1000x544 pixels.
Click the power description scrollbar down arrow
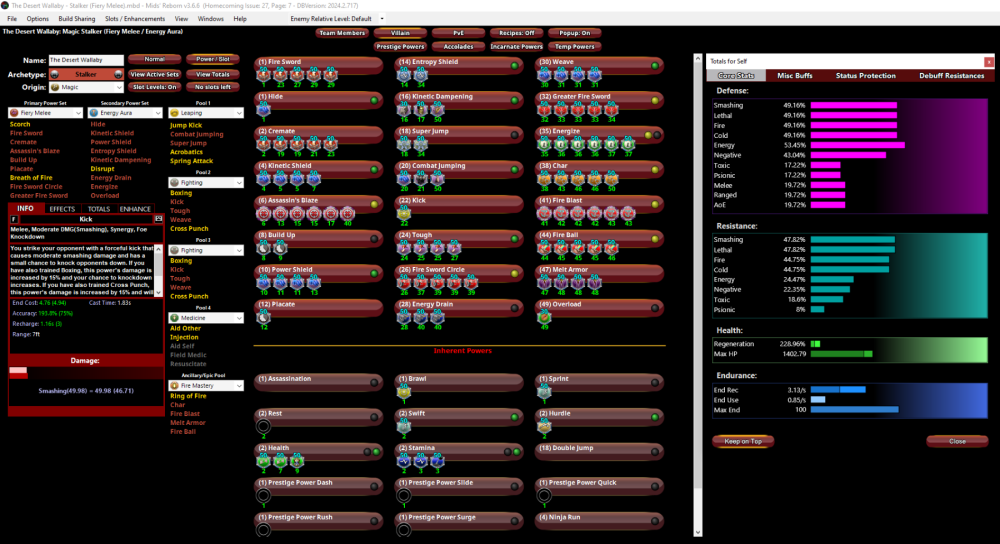(x=158, y=293)
